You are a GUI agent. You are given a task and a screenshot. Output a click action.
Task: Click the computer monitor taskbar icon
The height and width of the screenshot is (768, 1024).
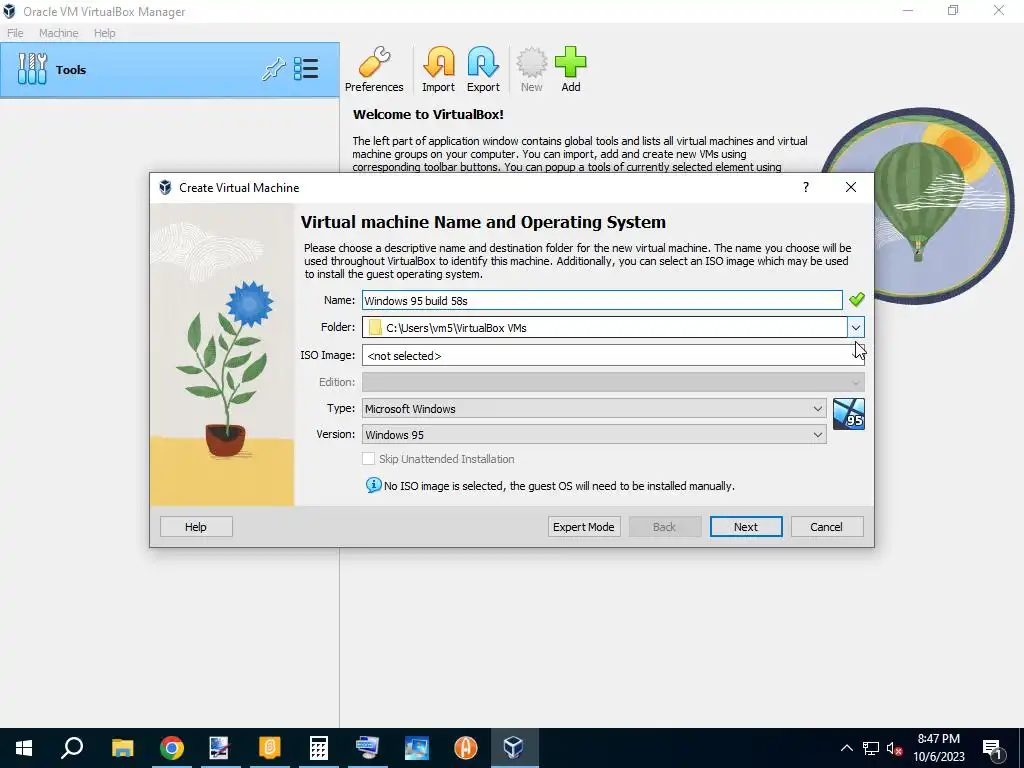point(367,748)
